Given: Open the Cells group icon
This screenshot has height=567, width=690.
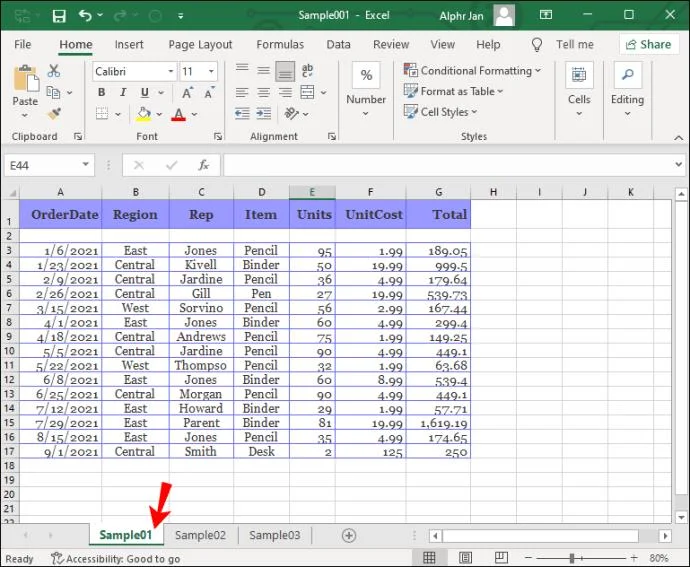Looking at the screenshot, I should click(x=579, y=75).
